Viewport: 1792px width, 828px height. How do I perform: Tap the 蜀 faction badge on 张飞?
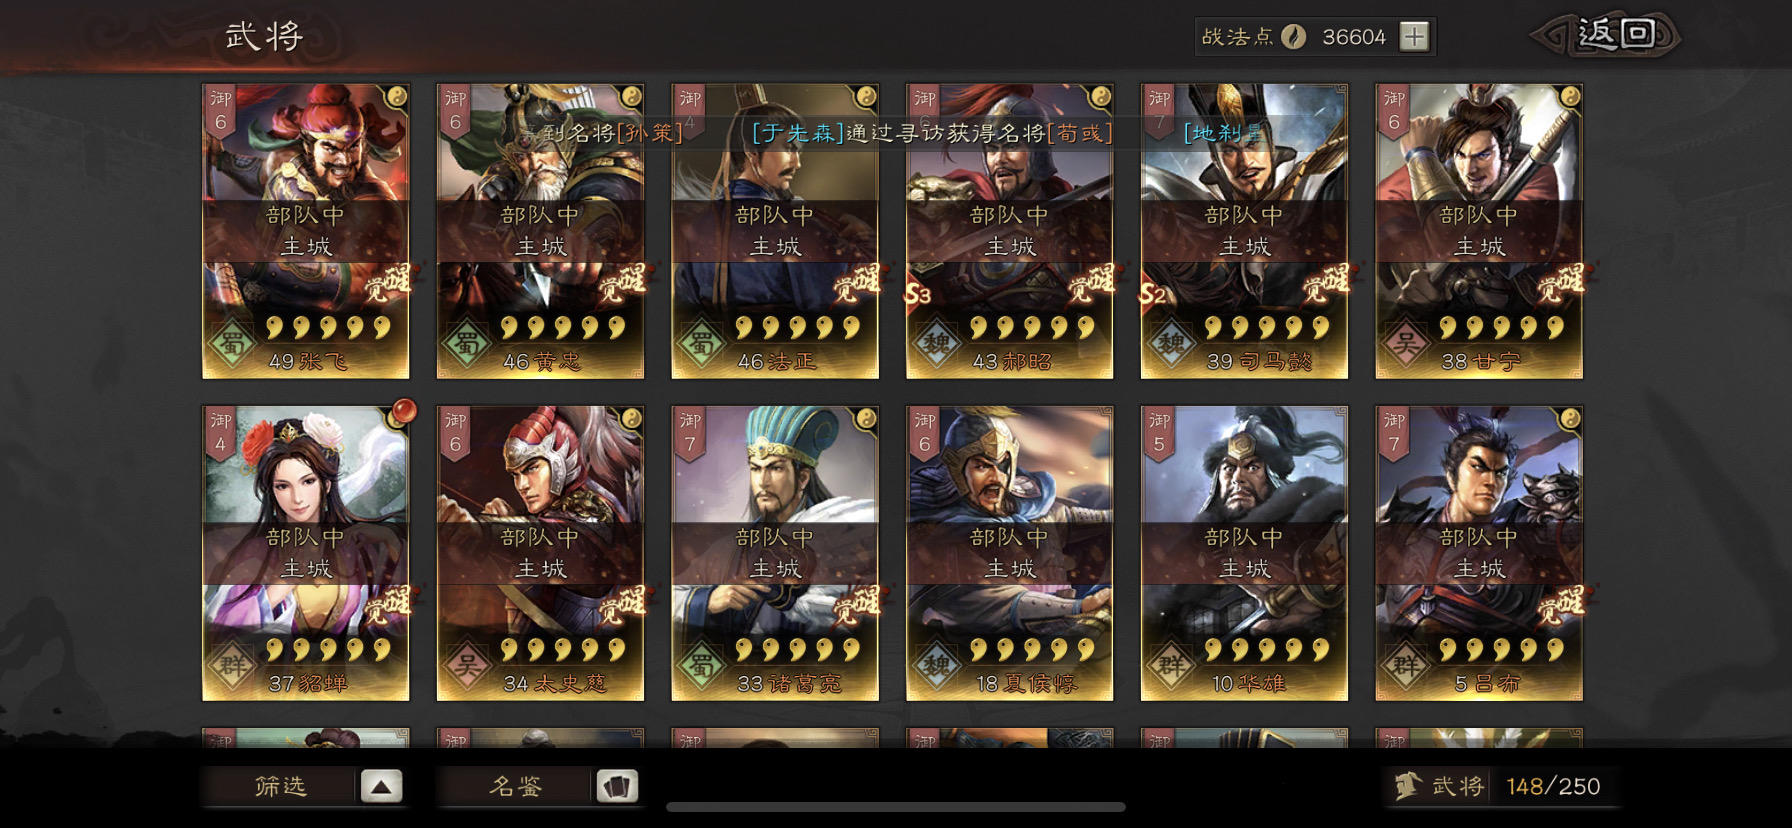(232, 343)
